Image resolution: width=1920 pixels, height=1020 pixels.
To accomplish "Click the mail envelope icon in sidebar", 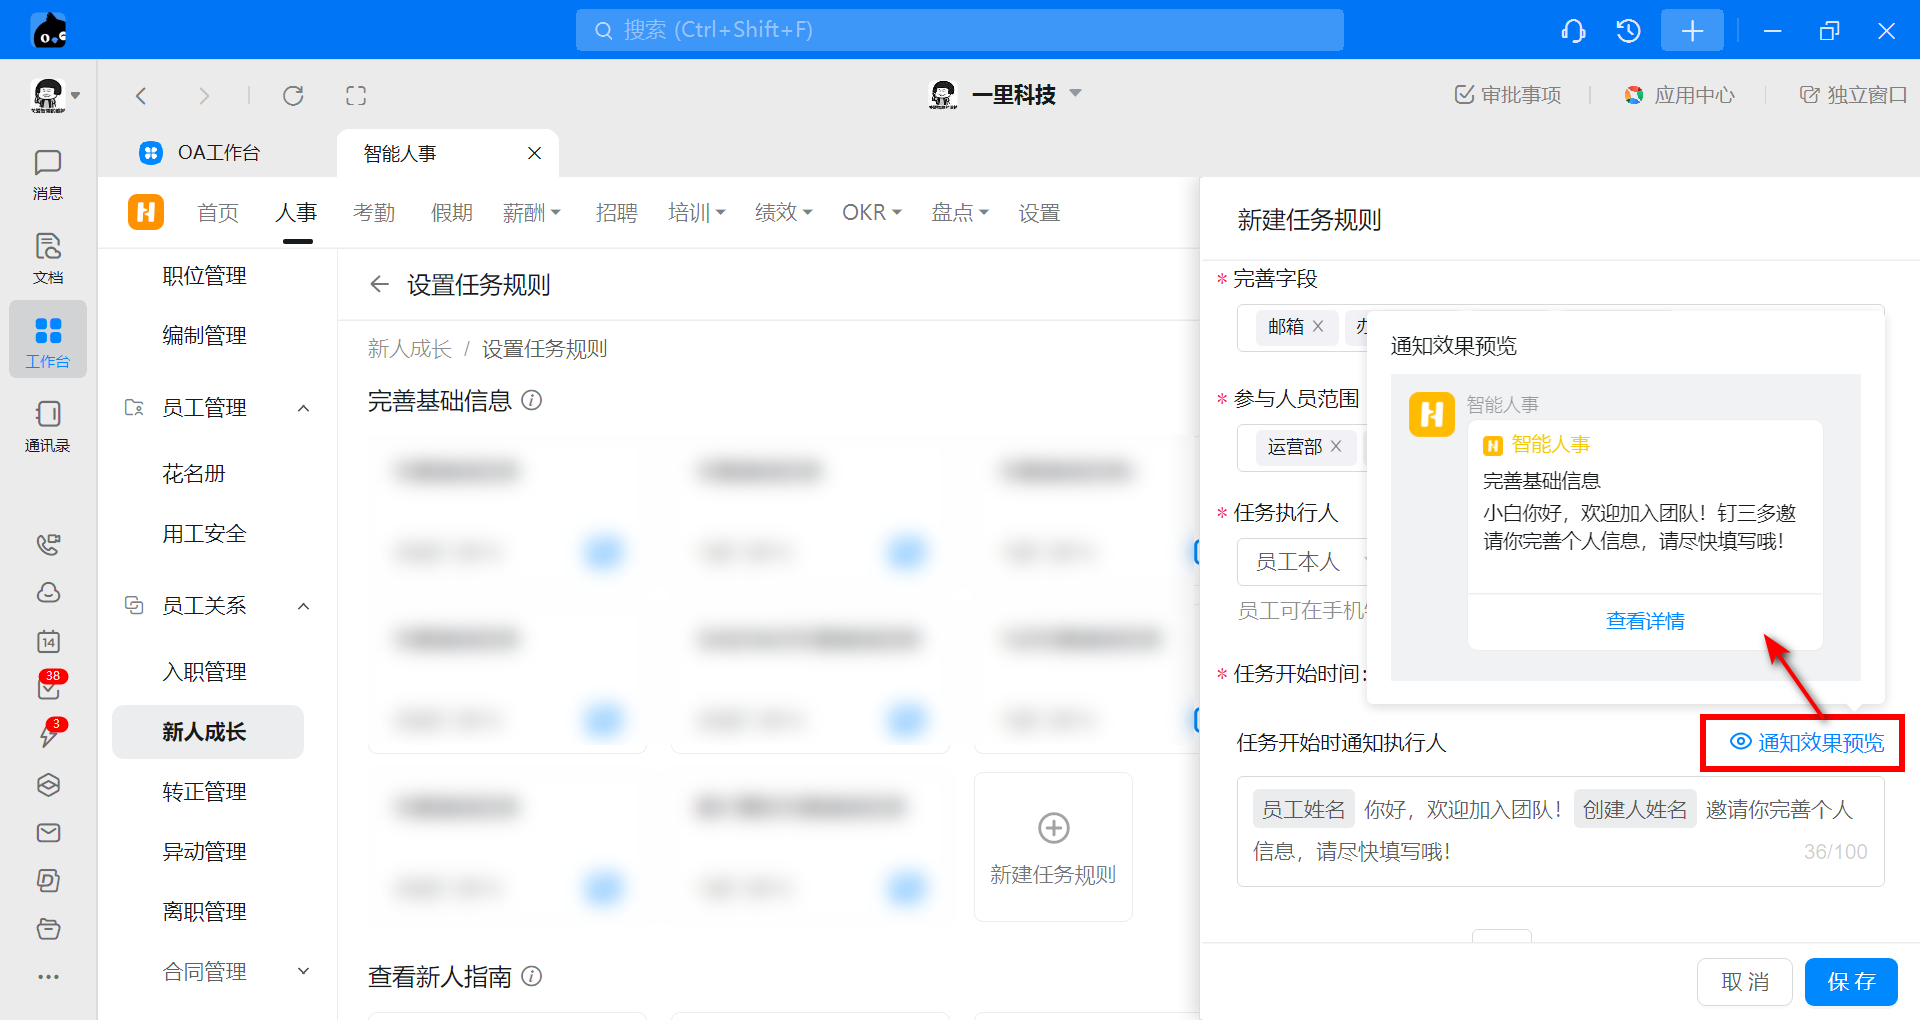I will coord(48,833).
